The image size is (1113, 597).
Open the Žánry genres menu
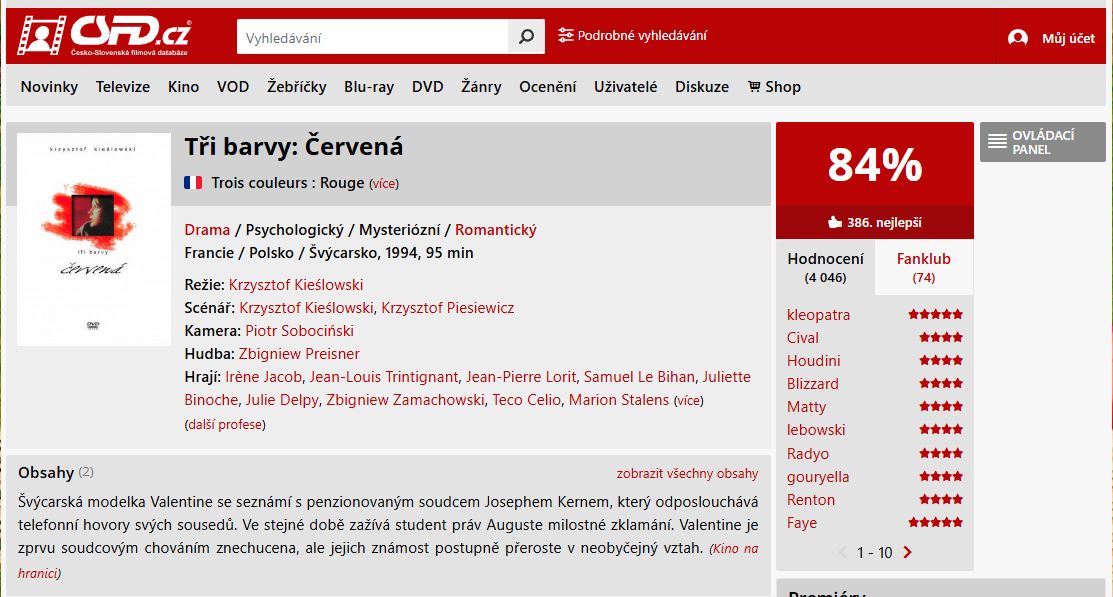pyautogui.click(x=481, y=87)
